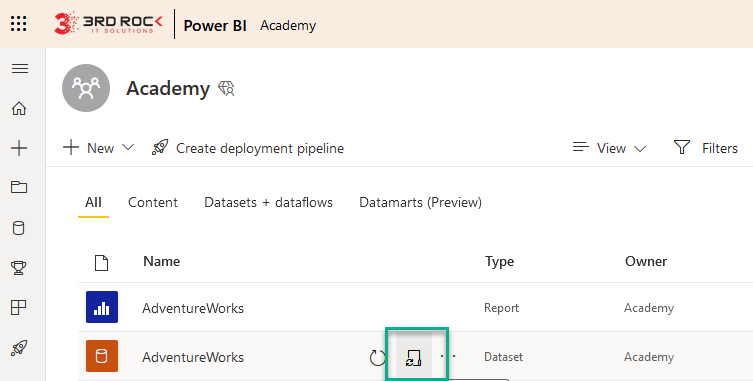Sort by the Owner column header
This screenshot has width=753, height=381.
646,261
